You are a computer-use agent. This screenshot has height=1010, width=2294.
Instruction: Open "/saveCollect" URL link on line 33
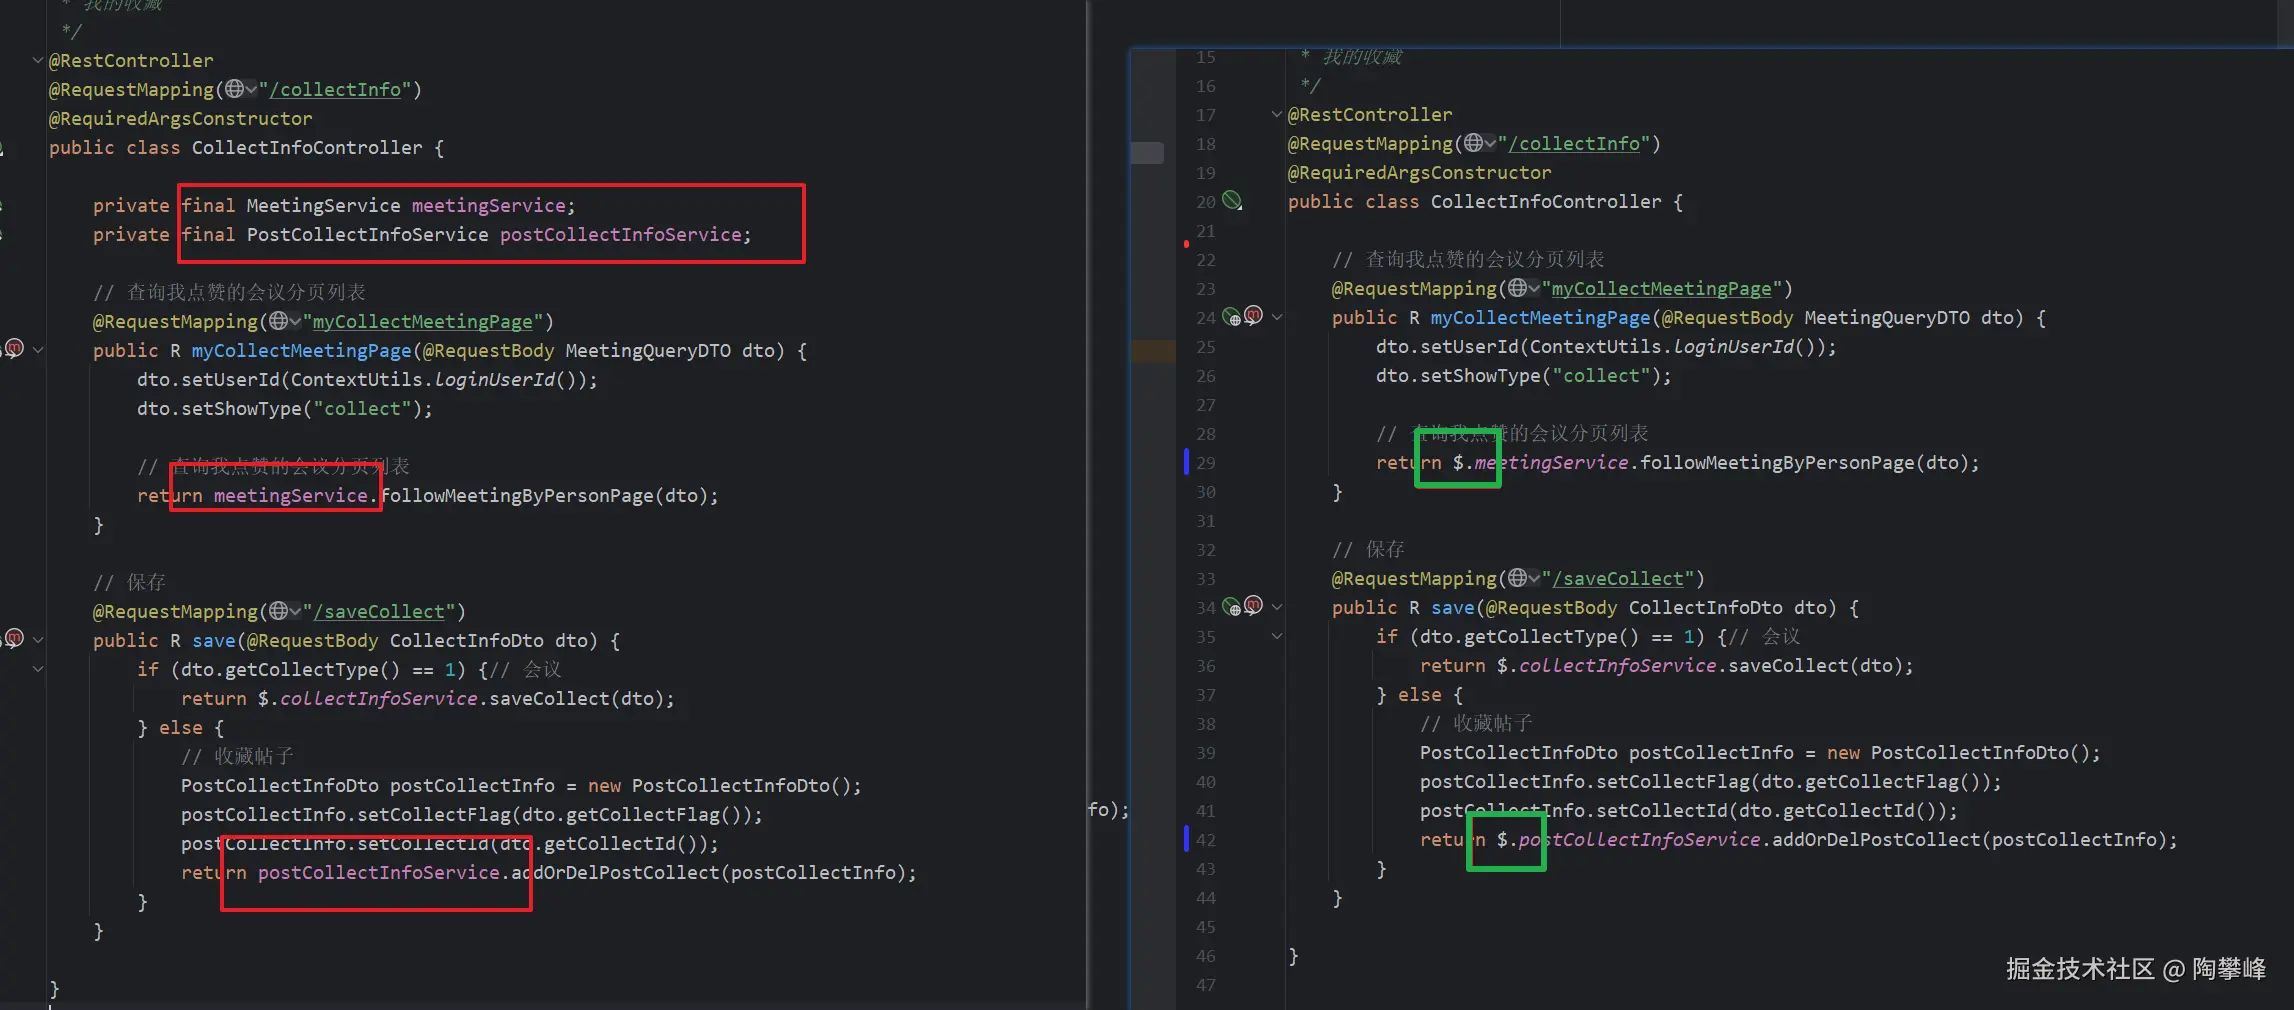[1619, 579]
